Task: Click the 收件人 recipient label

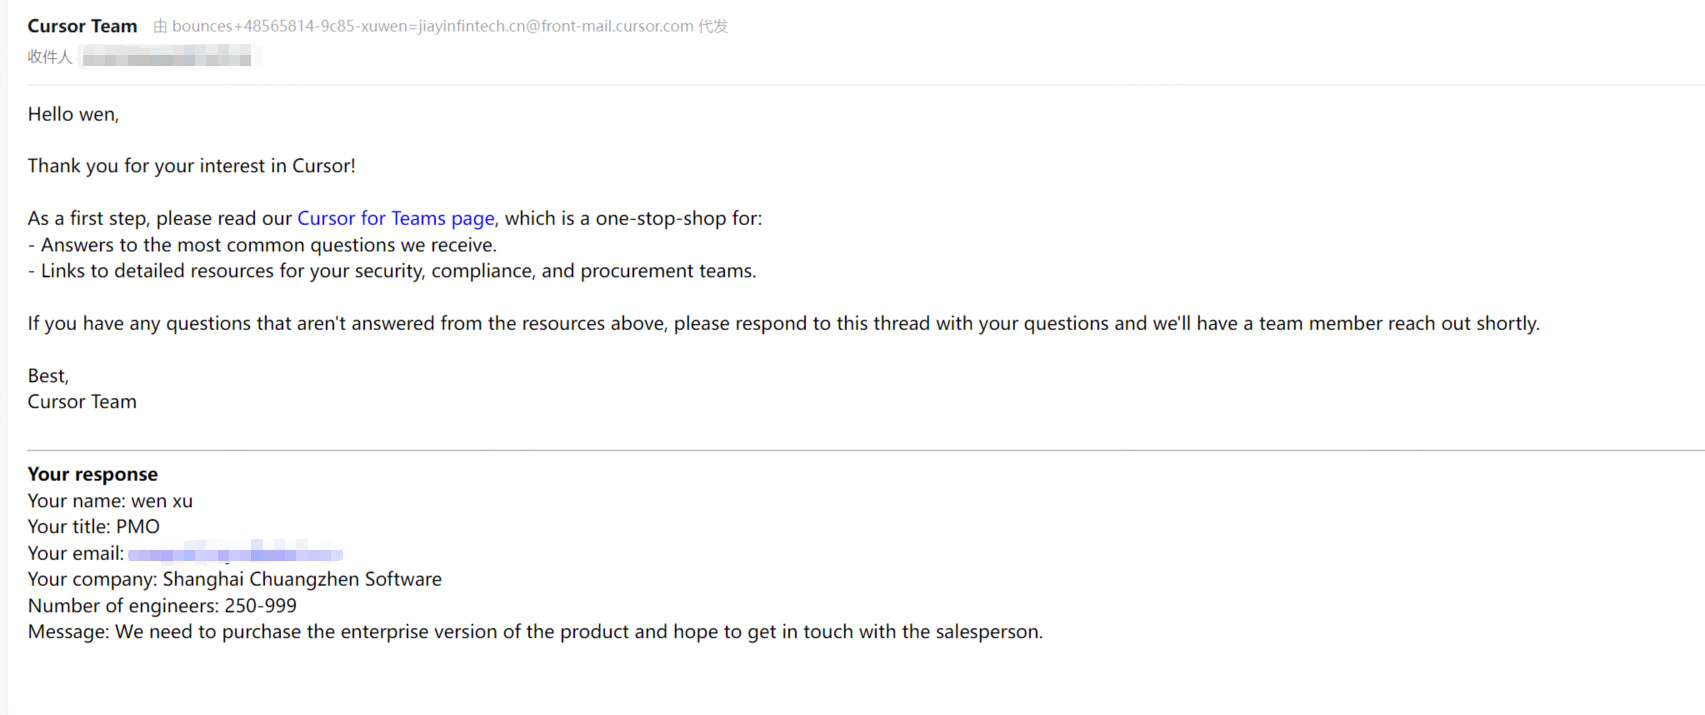Action: pos(50,58)
